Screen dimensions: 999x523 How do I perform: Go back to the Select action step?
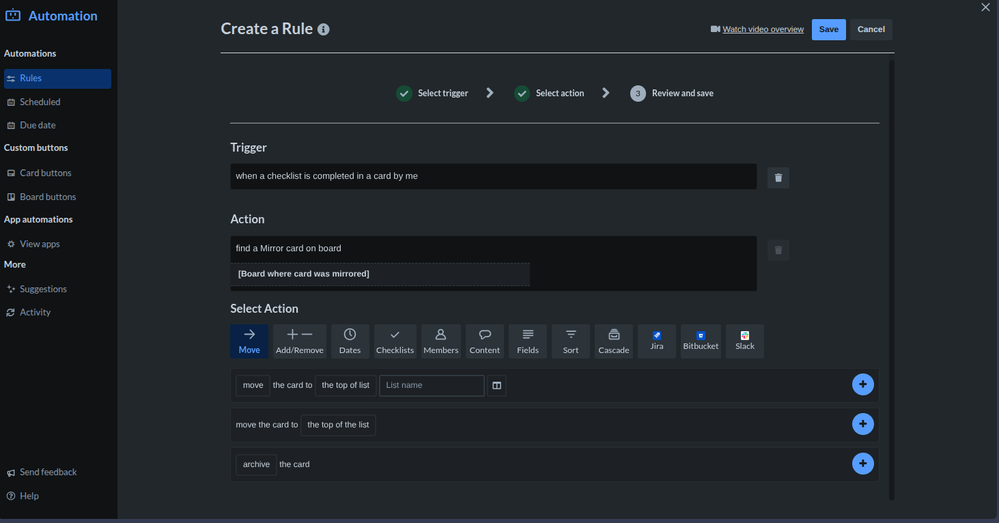(x=549, y=93)
